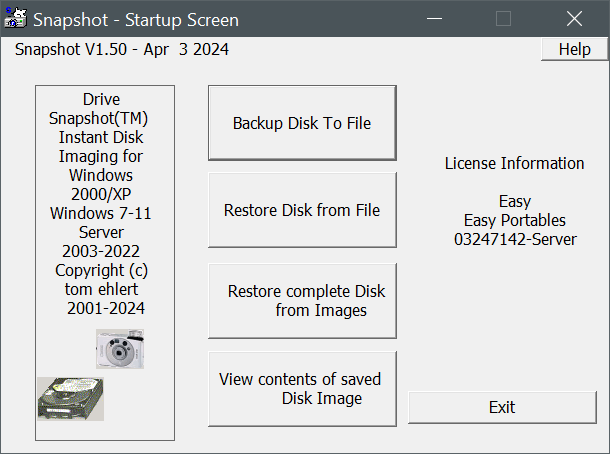Click the hard disk drive picture
The image size is (610, 454).
point(70,399)
